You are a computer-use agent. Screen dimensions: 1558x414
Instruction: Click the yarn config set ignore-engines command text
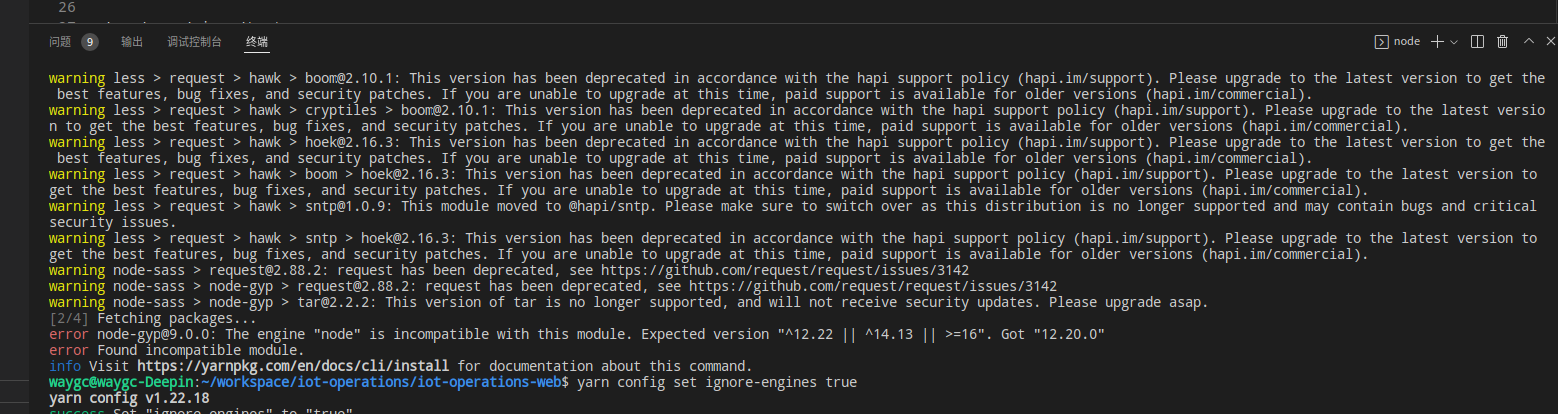pyautogui.click(x=717, y=383)
